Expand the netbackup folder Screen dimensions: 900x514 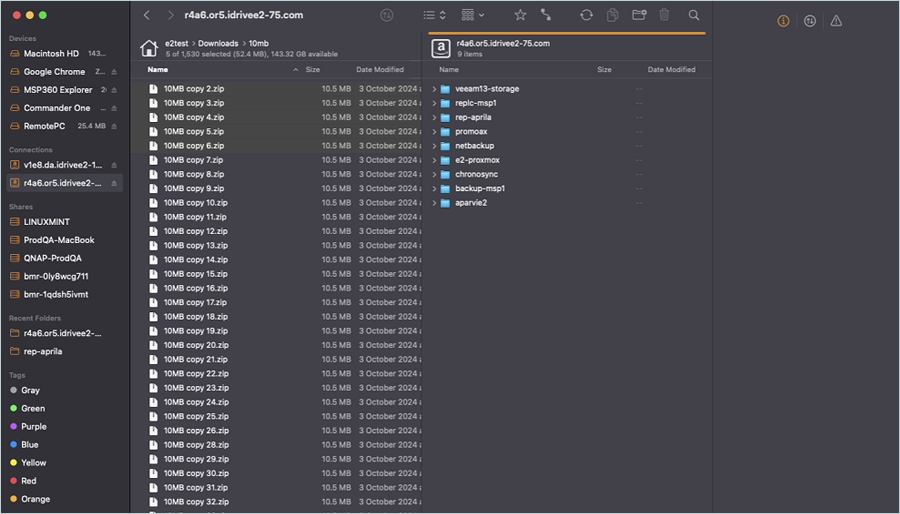pos(434,146)
